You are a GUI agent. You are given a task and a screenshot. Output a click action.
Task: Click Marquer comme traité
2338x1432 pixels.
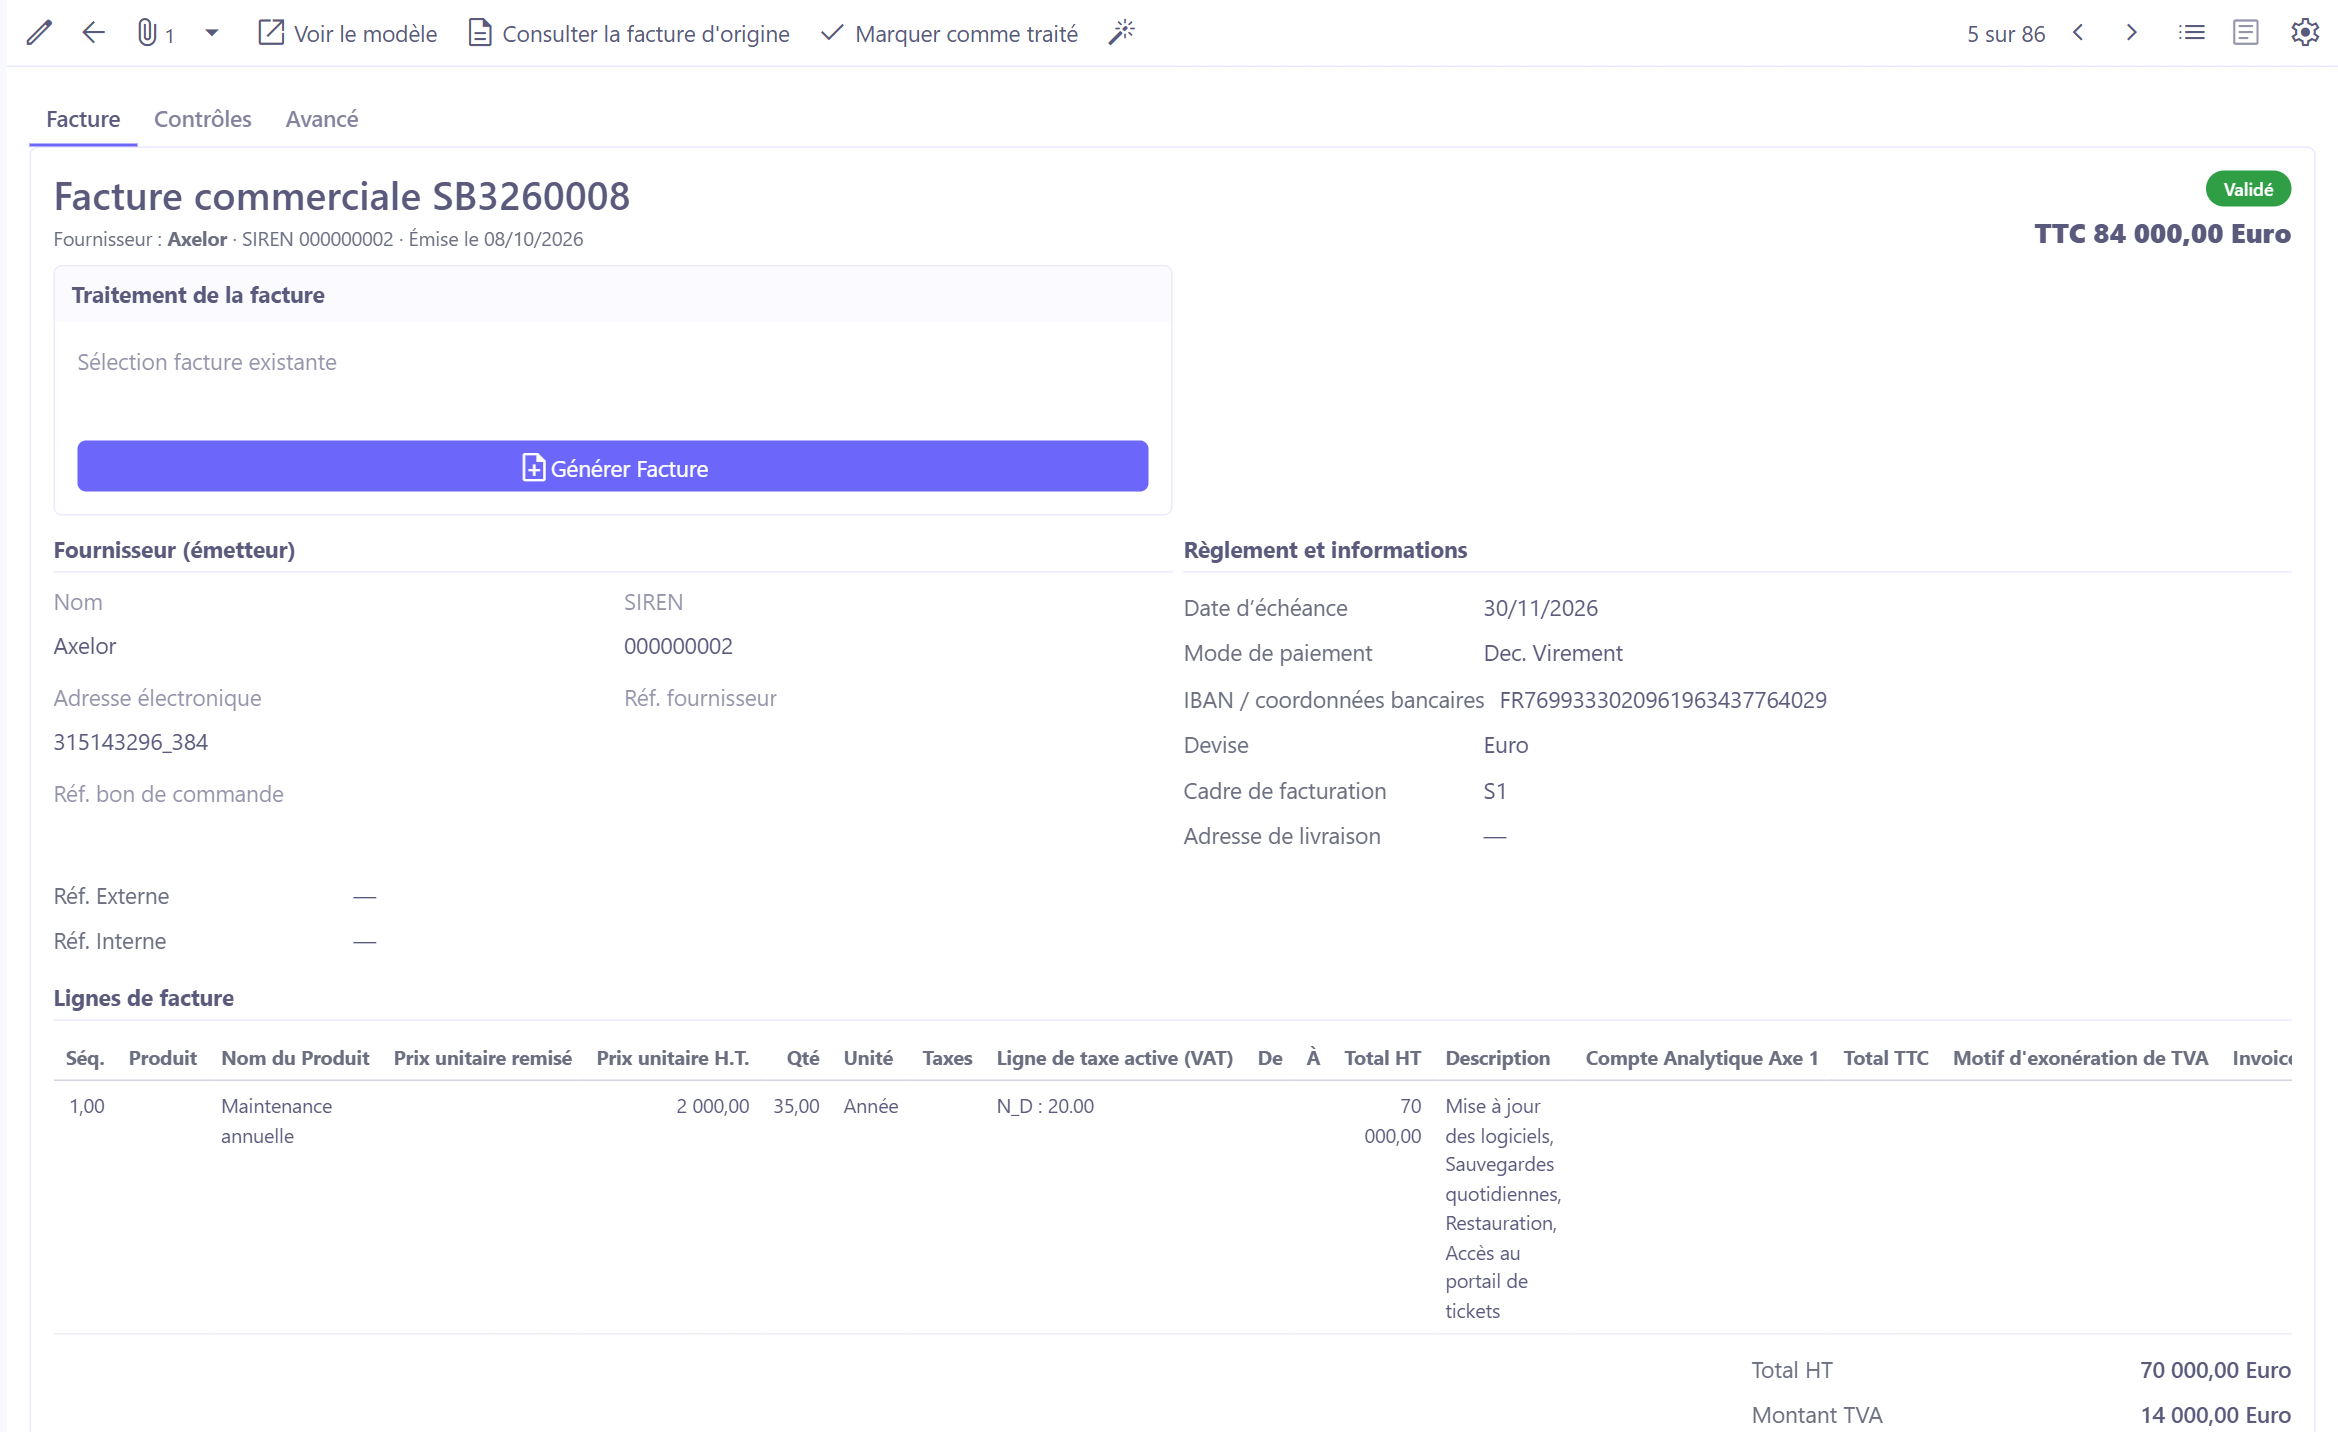coord(949,34)
